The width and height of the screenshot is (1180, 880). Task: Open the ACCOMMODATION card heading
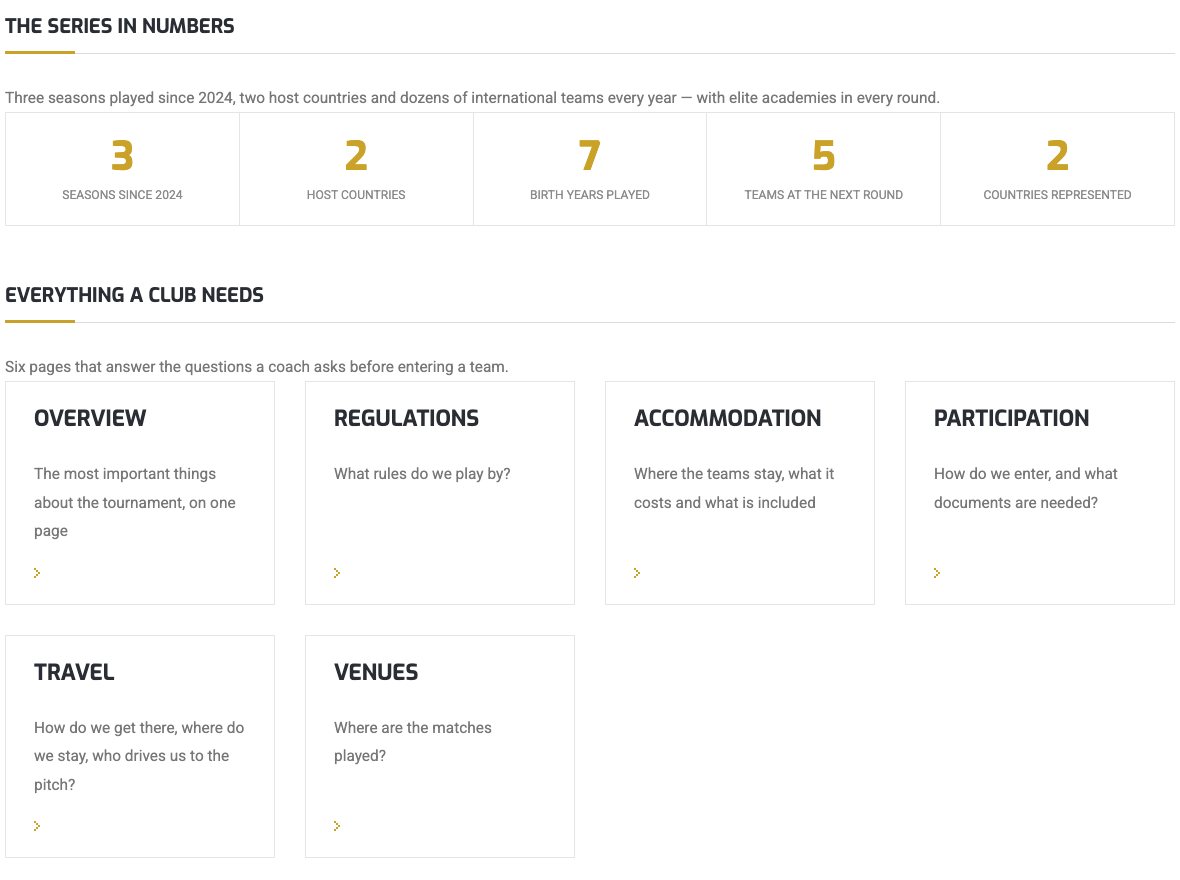click(728, 418)
